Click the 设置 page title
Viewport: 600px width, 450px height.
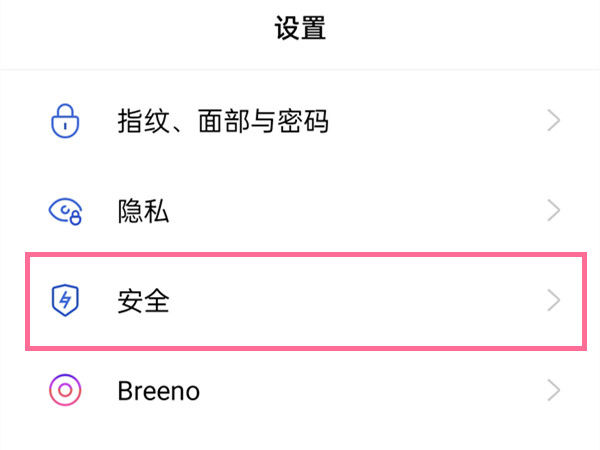point(300,29)
